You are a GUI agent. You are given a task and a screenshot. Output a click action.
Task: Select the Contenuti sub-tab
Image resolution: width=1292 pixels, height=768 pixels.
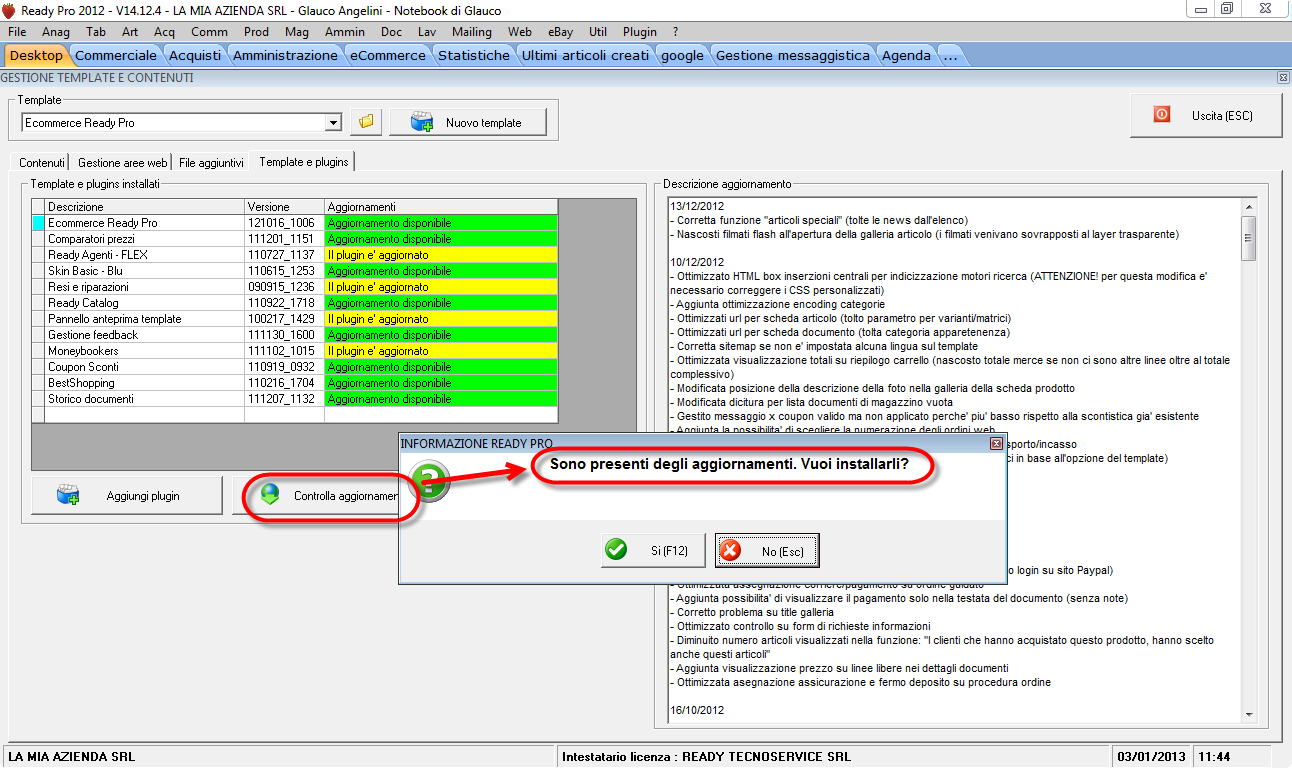pos(42,162)
